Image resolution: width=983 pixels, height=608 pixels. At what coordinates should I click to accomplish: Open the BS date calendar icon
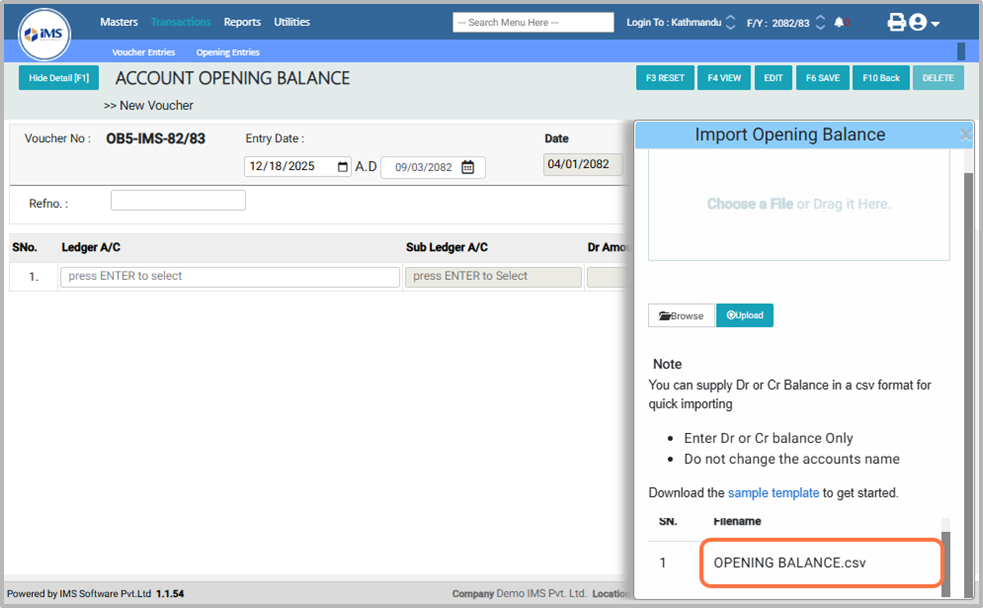[467, 168]
